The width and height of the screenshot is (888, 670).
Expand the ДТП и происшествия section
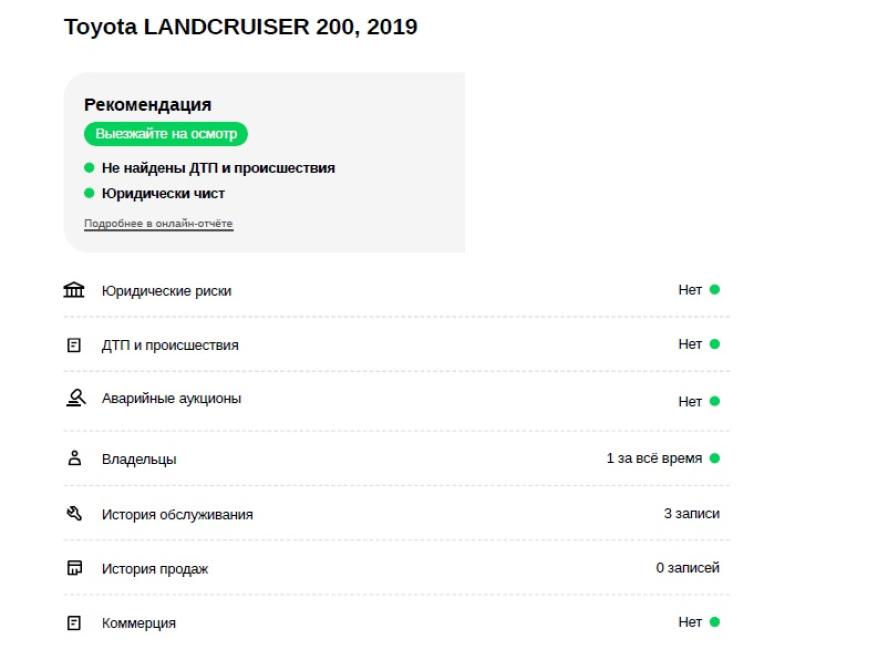point(396,344)
